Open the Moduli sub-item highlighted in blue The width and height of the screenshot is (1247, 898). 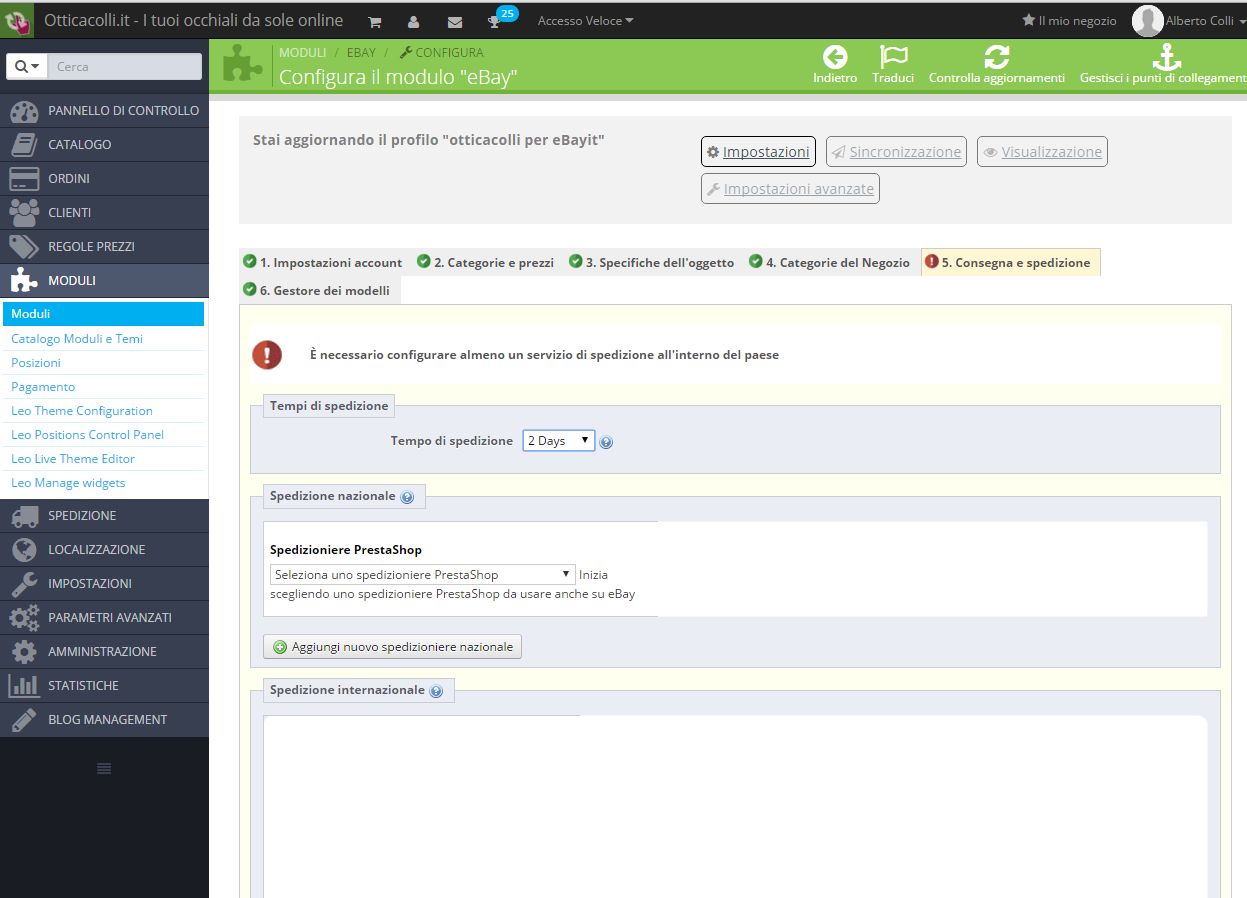pyautogui.click(x=103, y=314)
